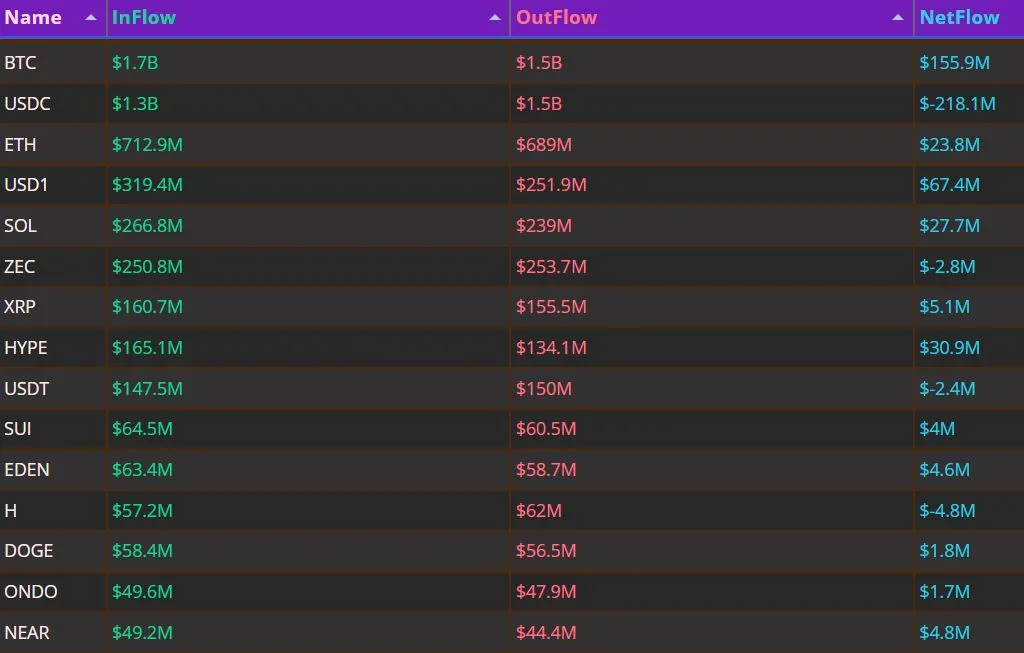Select the NetFlow column header
Screen dimensions: 1024x653
(959, 18)
